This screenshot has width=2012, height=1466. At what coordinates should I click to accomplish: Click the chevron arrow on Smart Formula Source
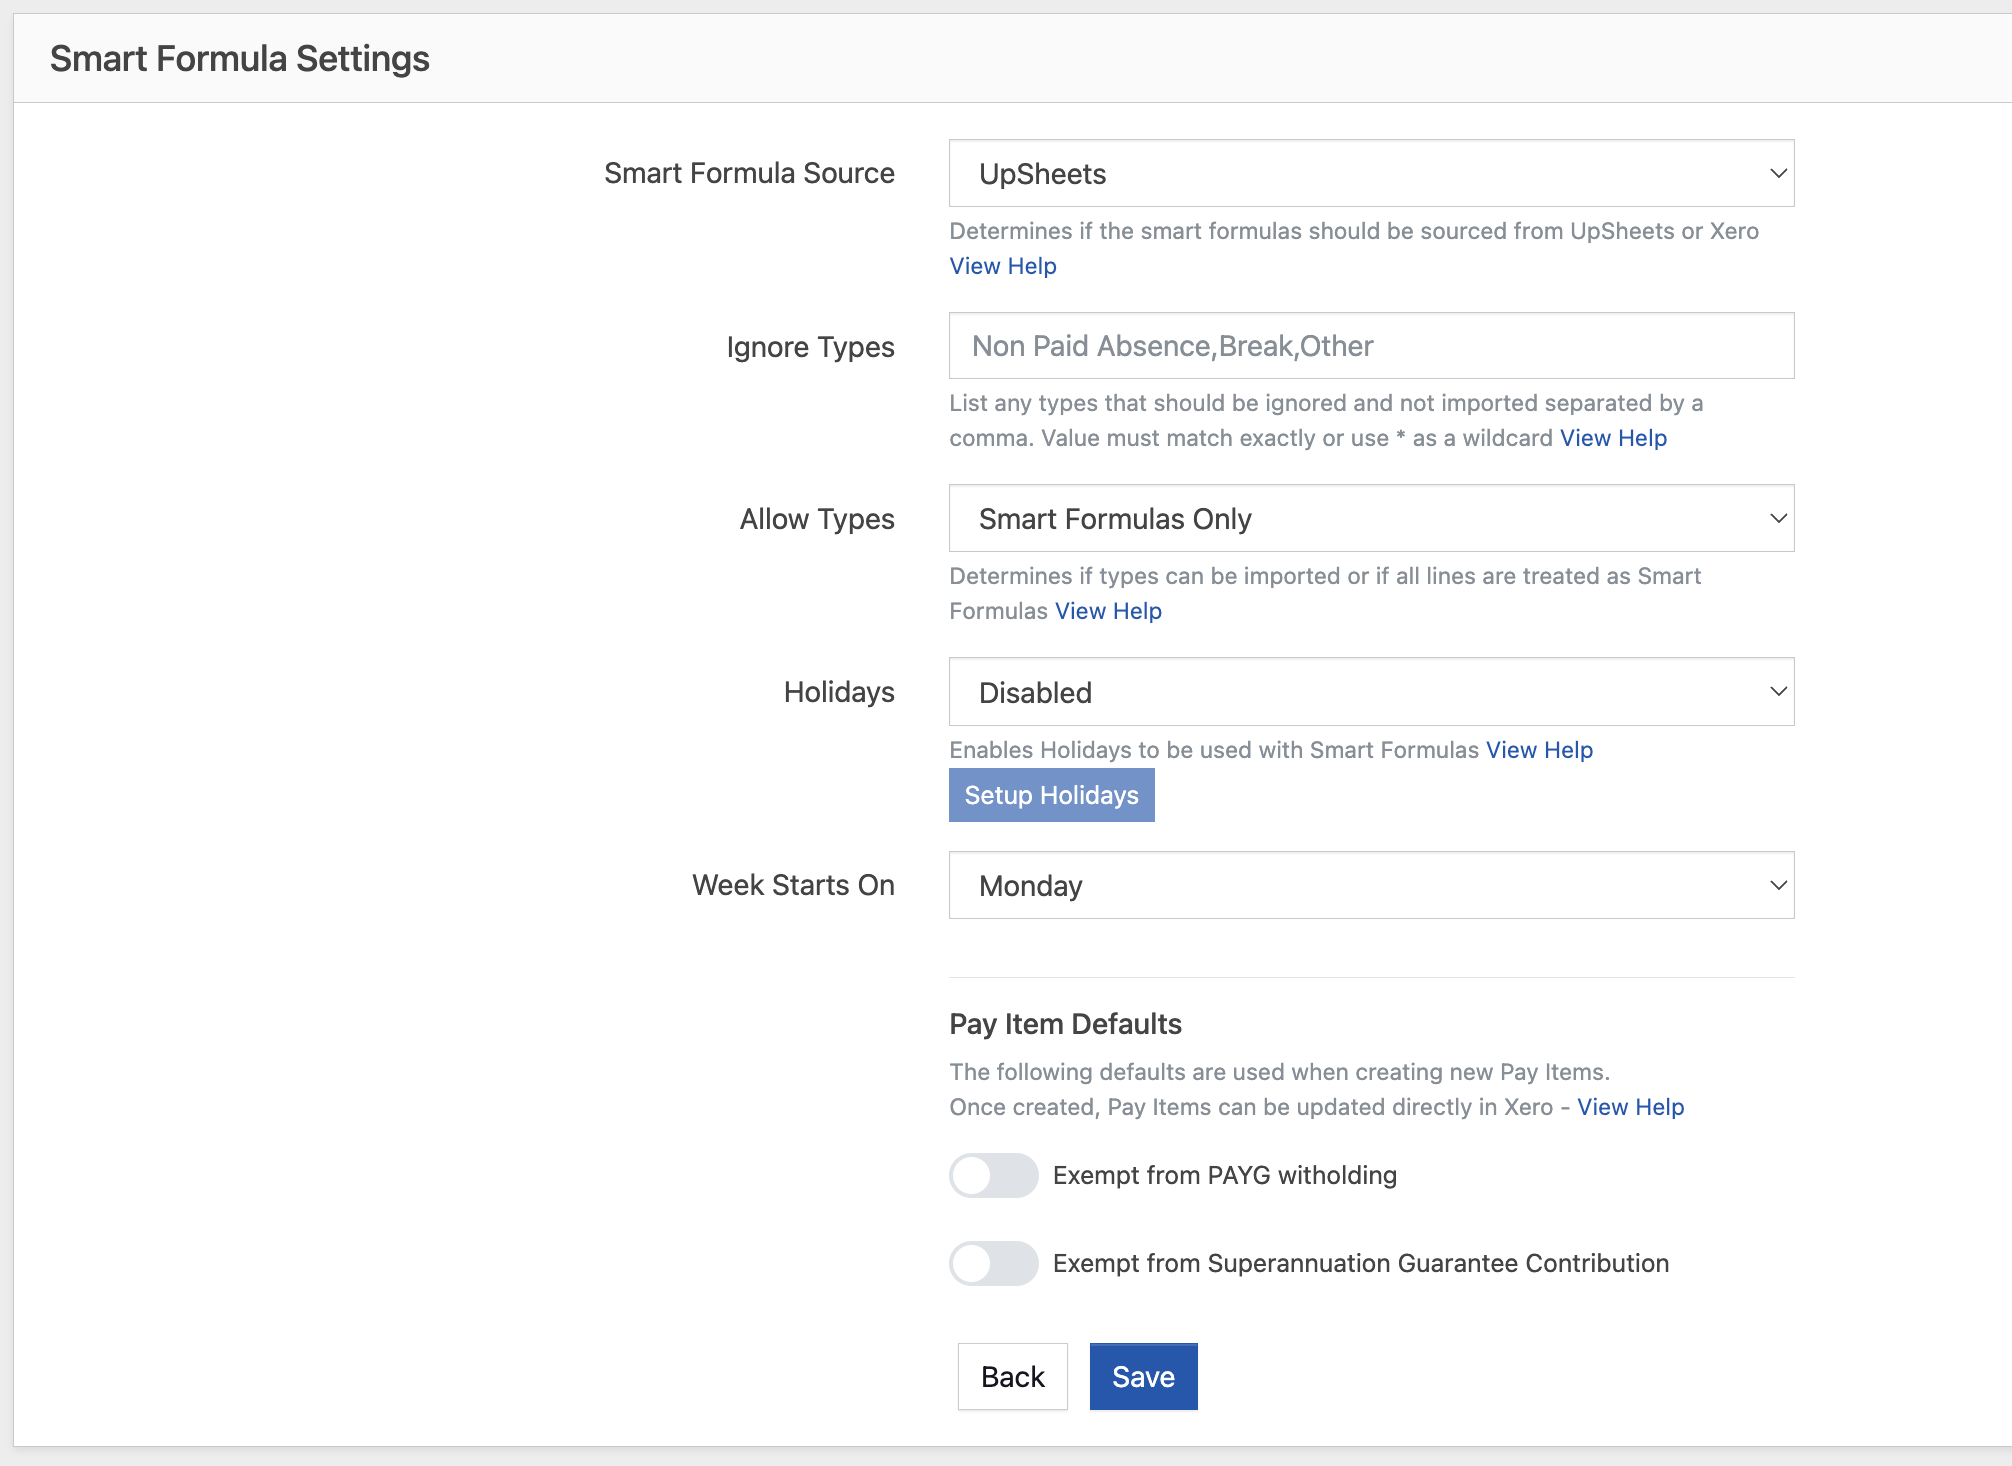tap(1778, 174)
